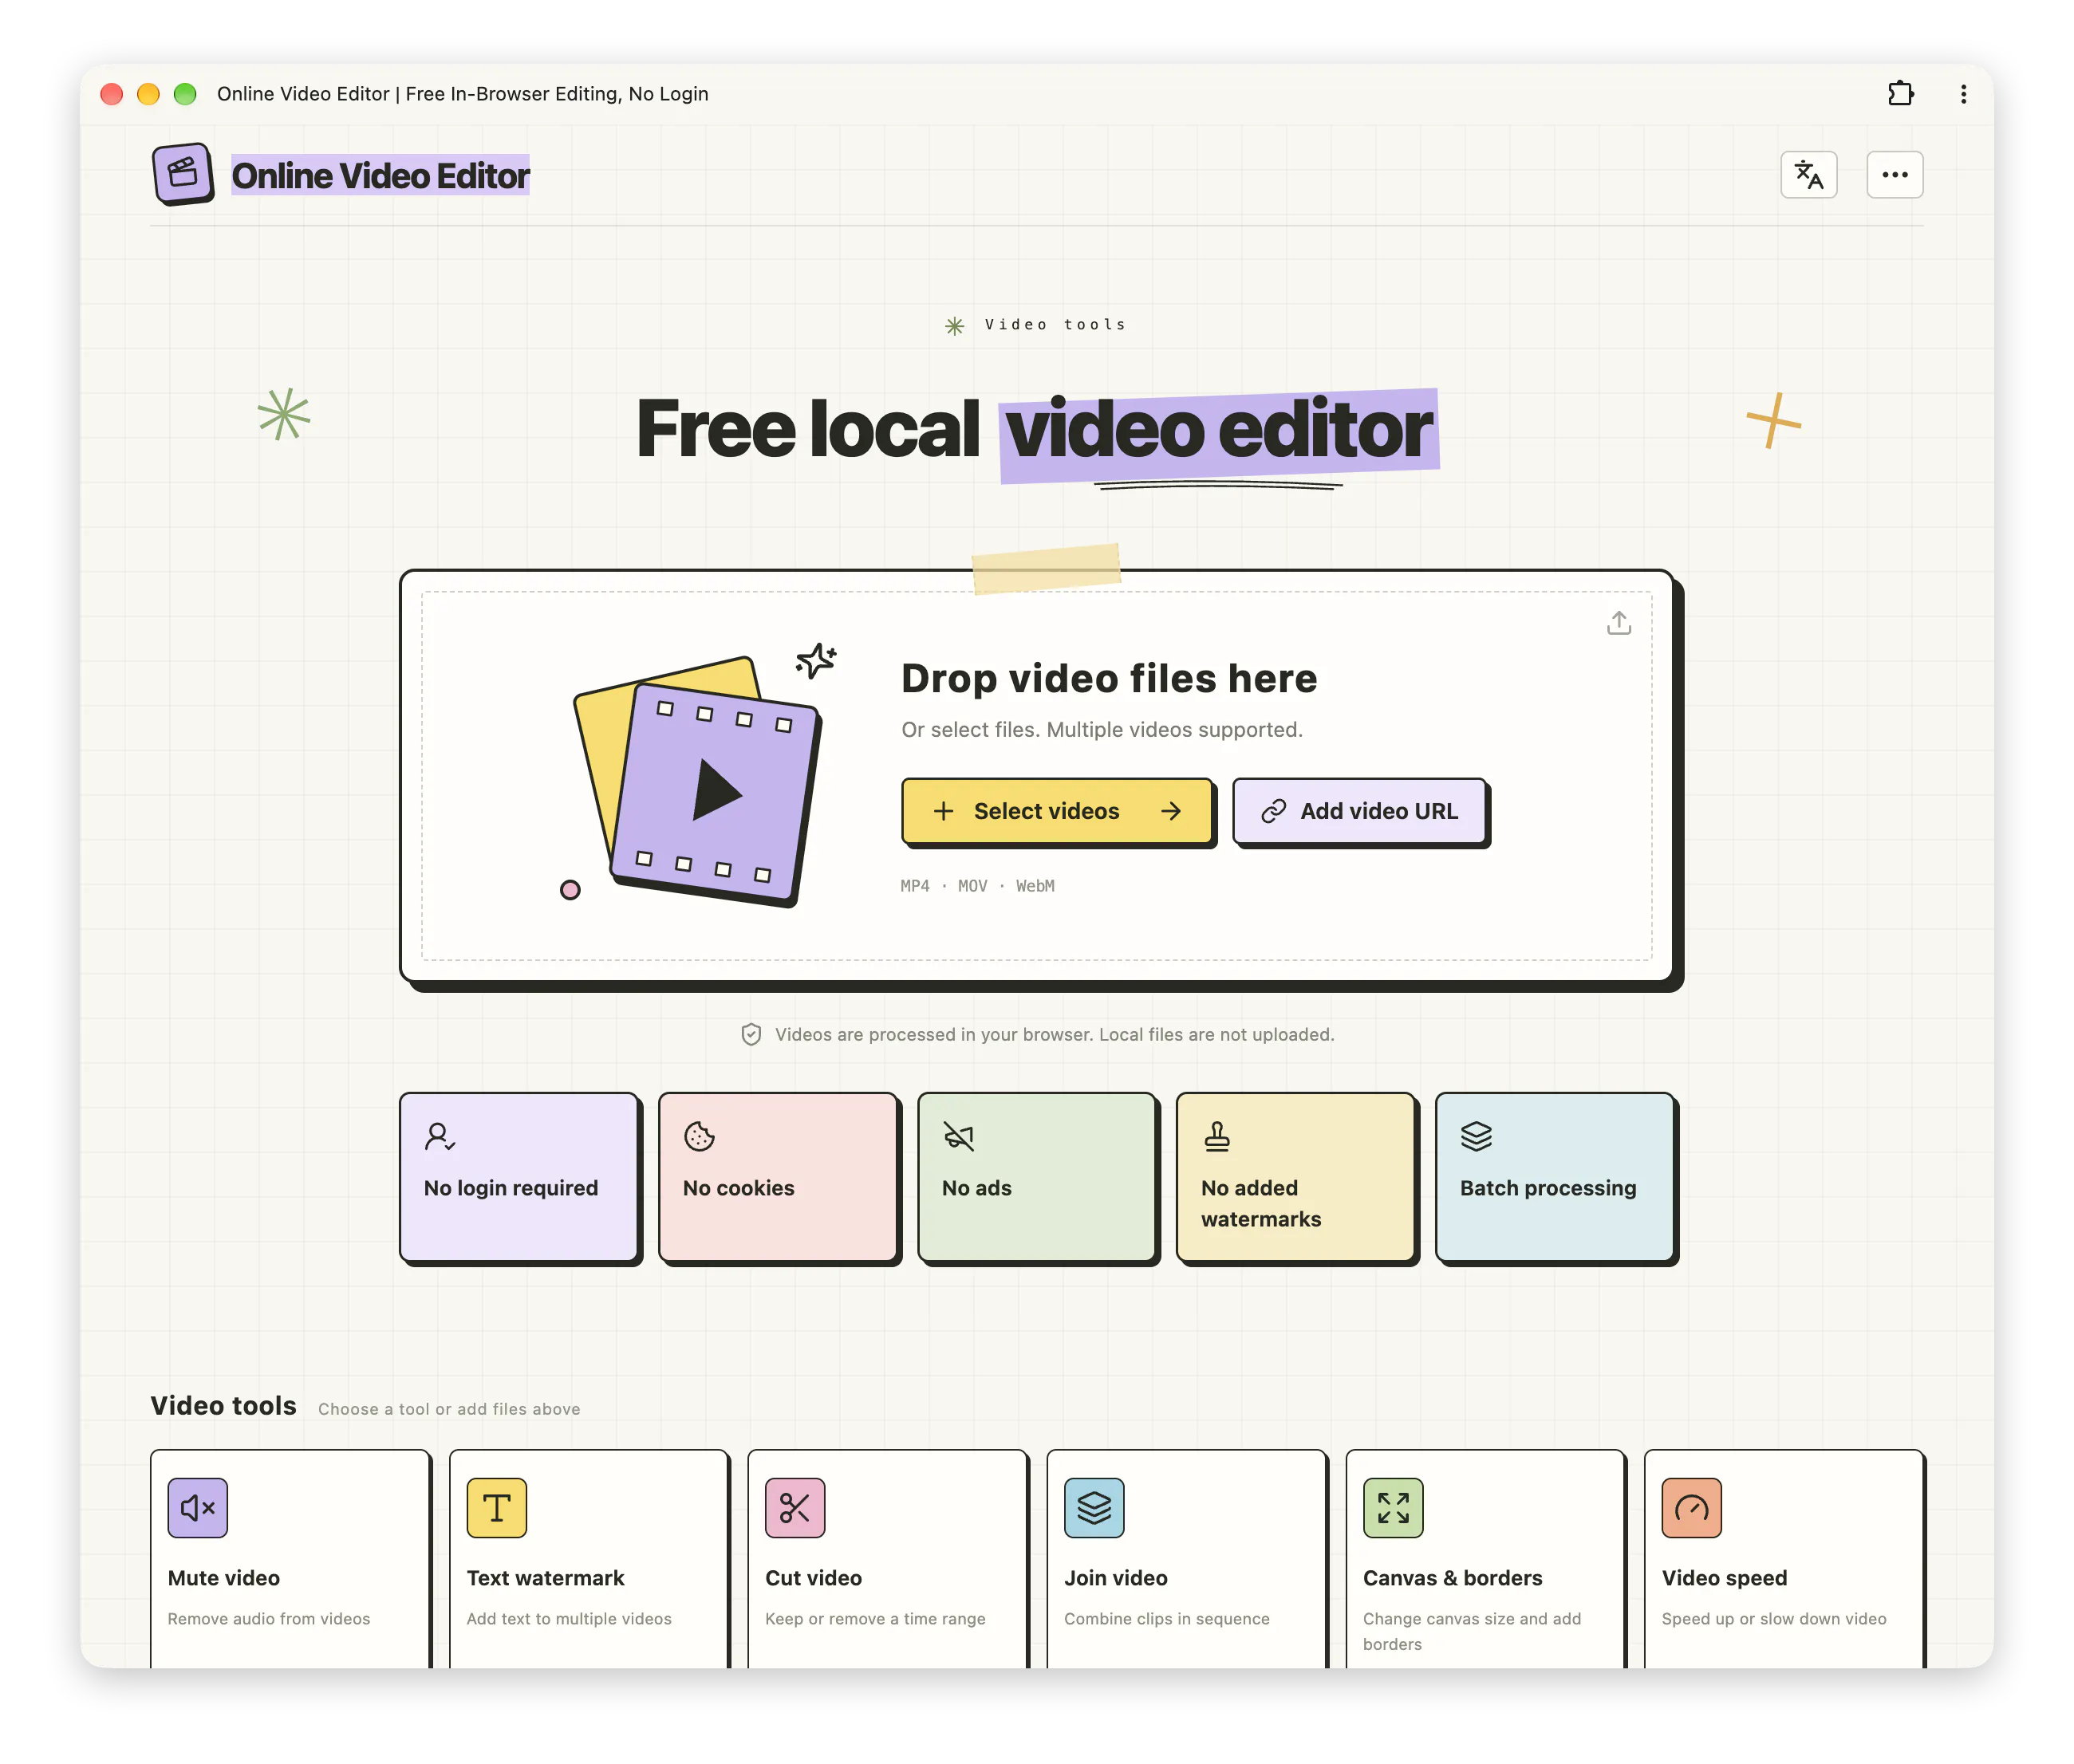Click the 'No ads' label

click(976, 1187)
